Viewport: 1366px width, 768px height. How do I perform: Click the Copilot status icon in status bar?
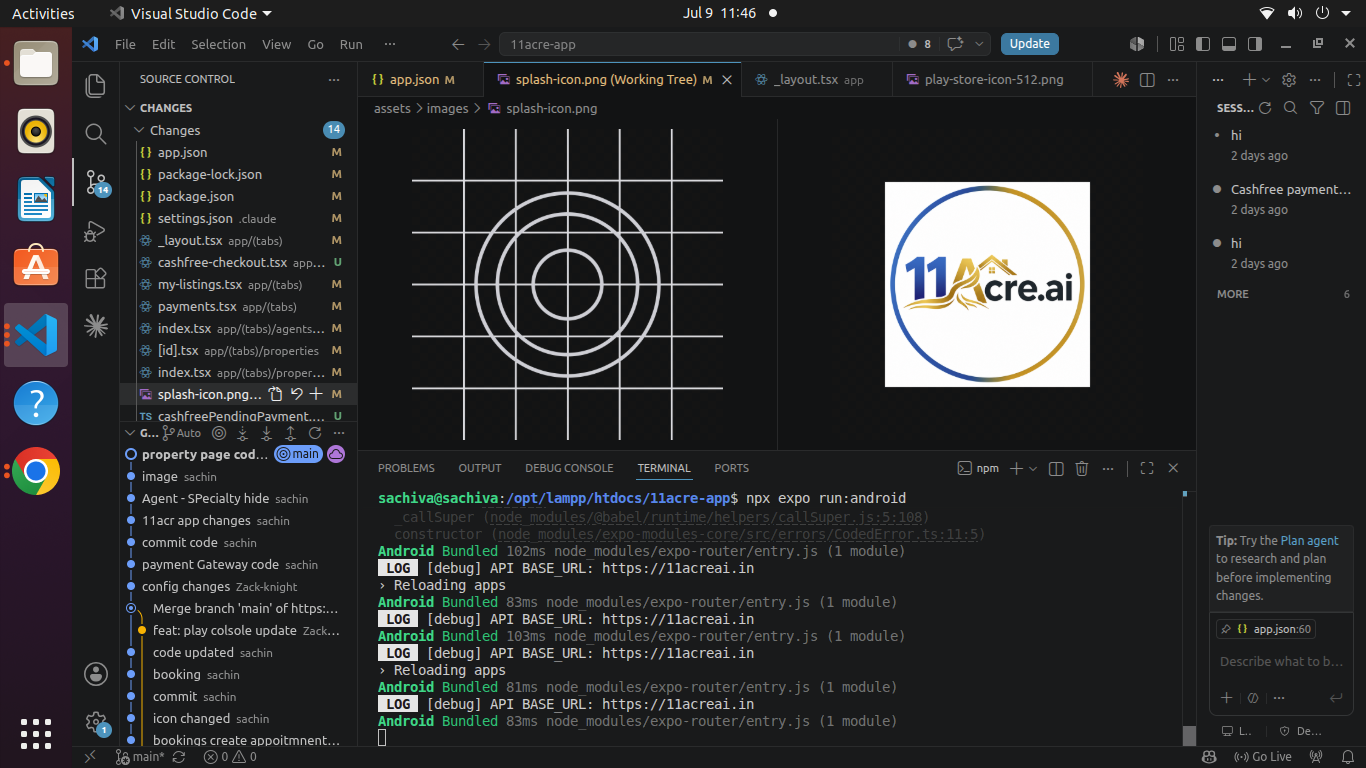(1209, 757)
